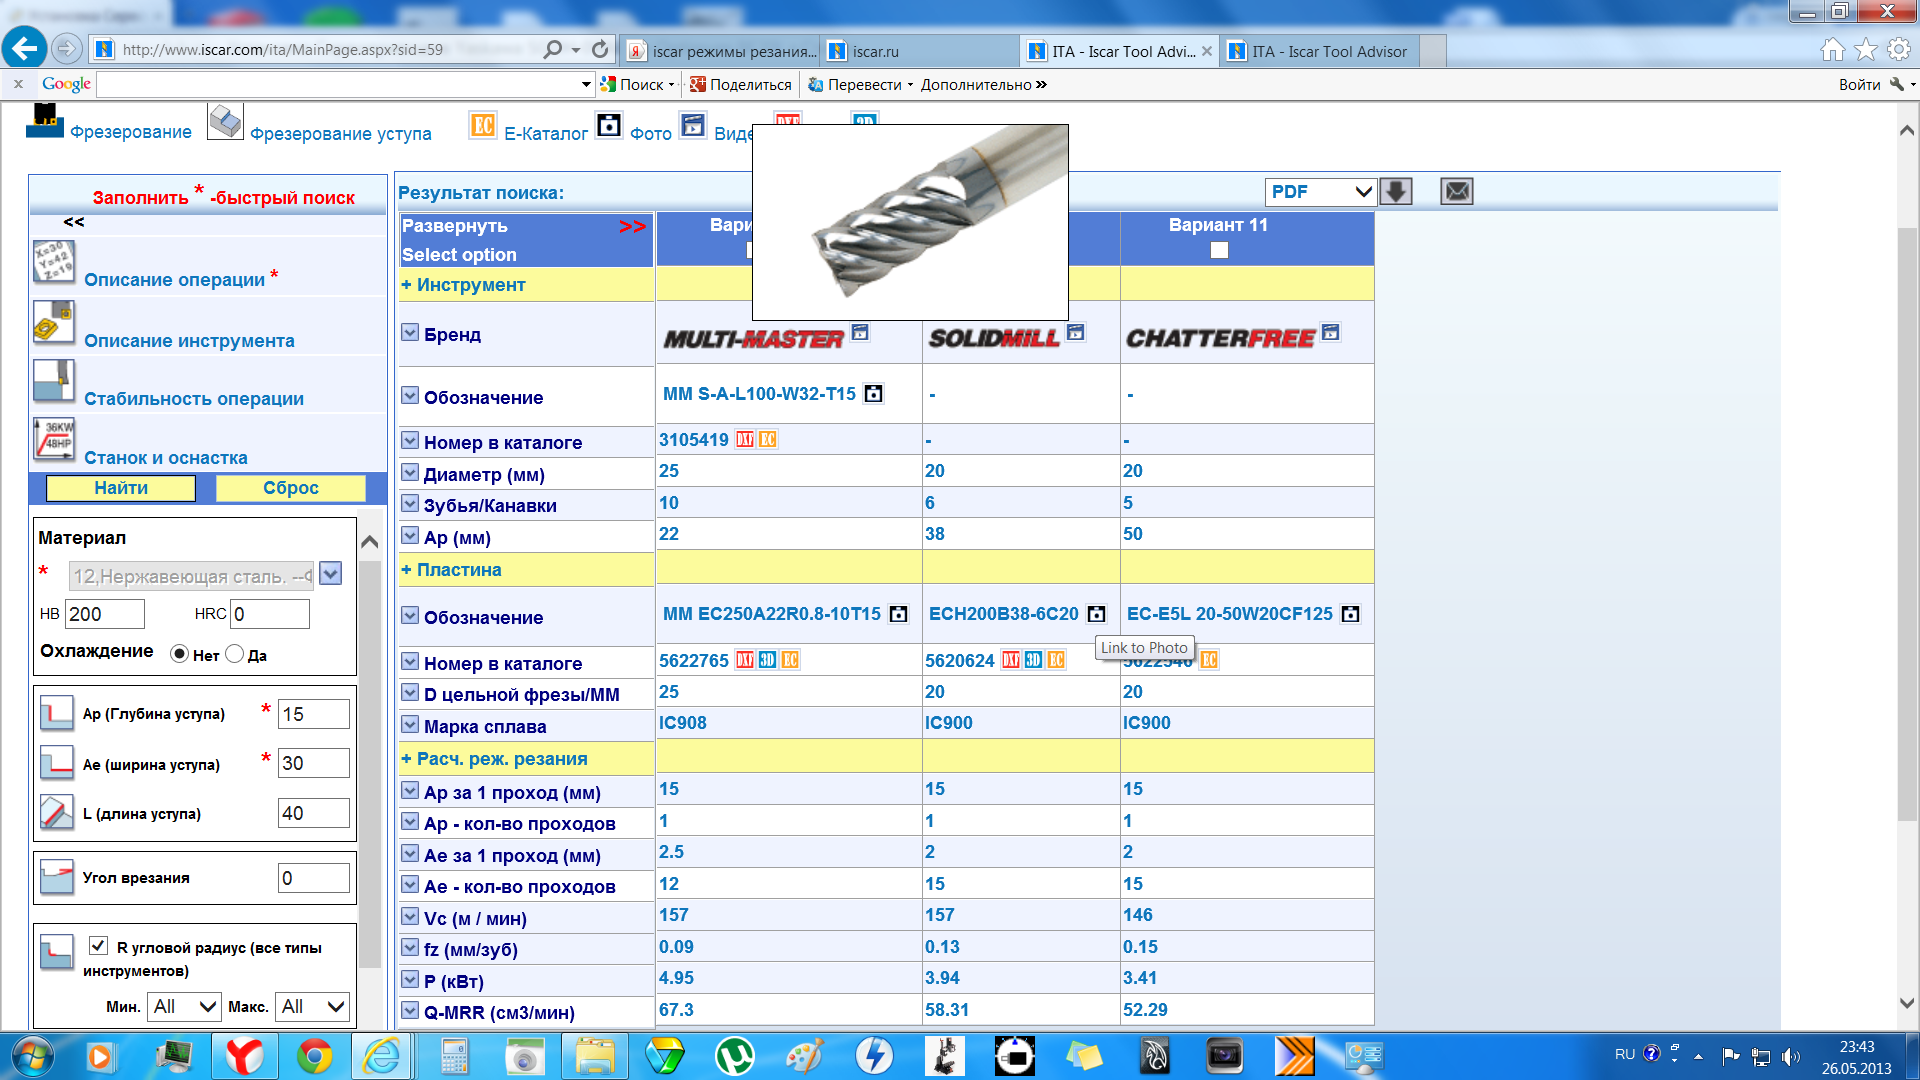Viewport: 1920px width, 1080px height.
Task: Click the Найти button
Action: coord(121,488)
